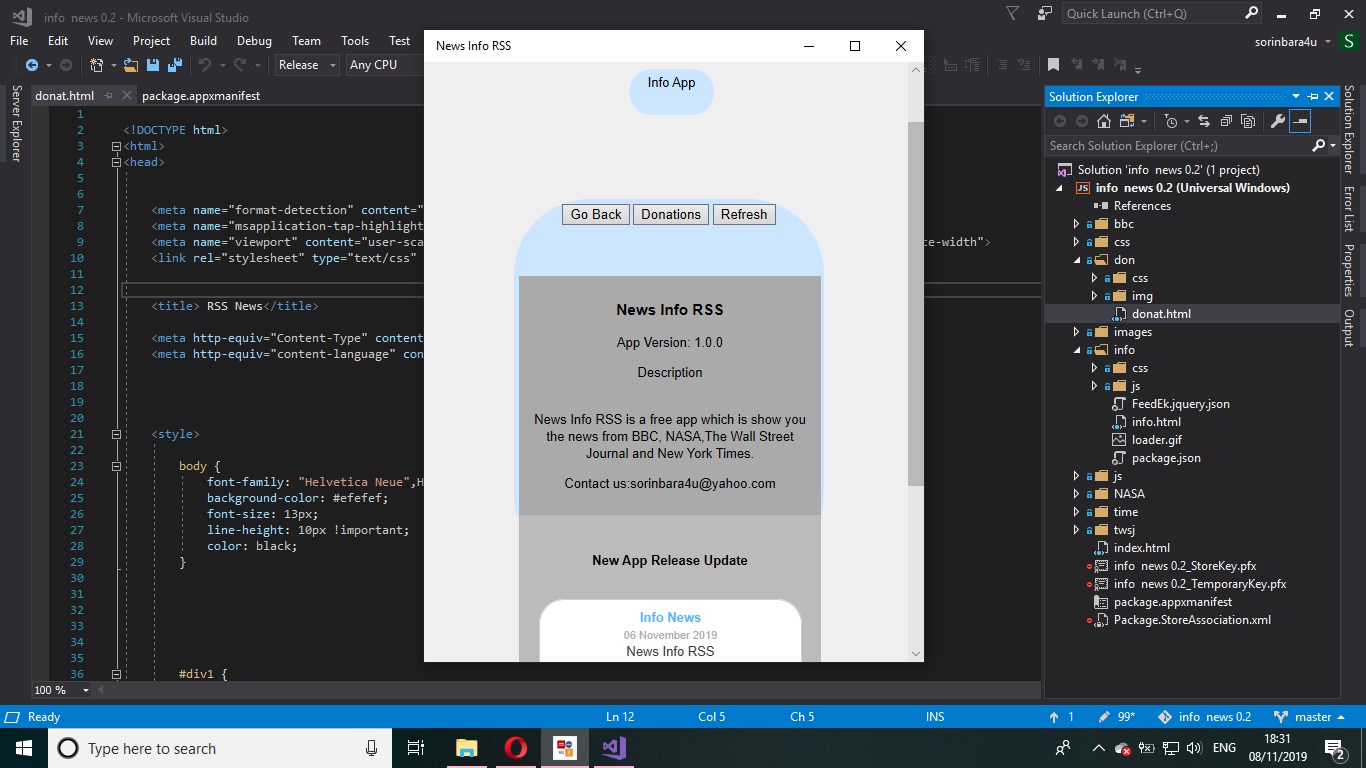Expand the twsj folder in Solution Explorer
1366x768 pixels.
[1077, 530]
